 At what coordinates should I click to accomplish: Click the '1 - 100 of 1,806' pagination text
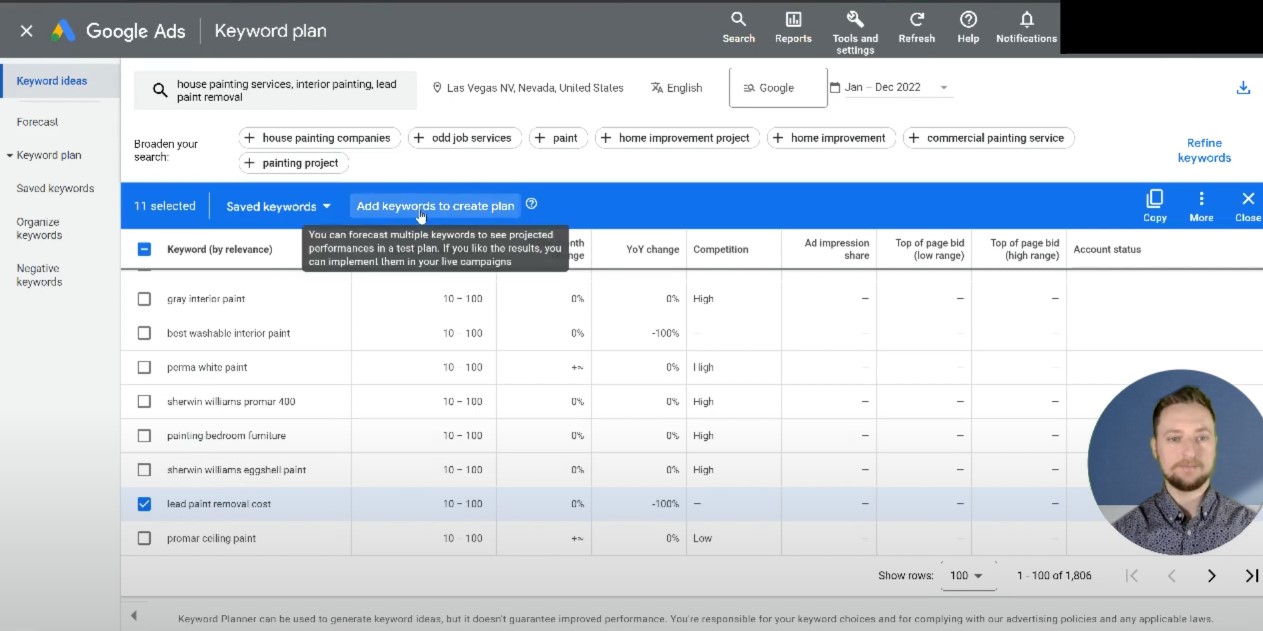[x=1054, y=576]
